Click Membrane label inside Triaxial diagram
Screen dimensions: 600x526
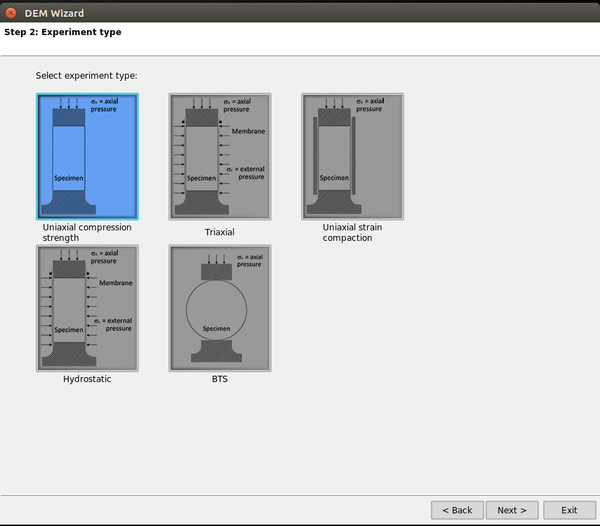248,130
